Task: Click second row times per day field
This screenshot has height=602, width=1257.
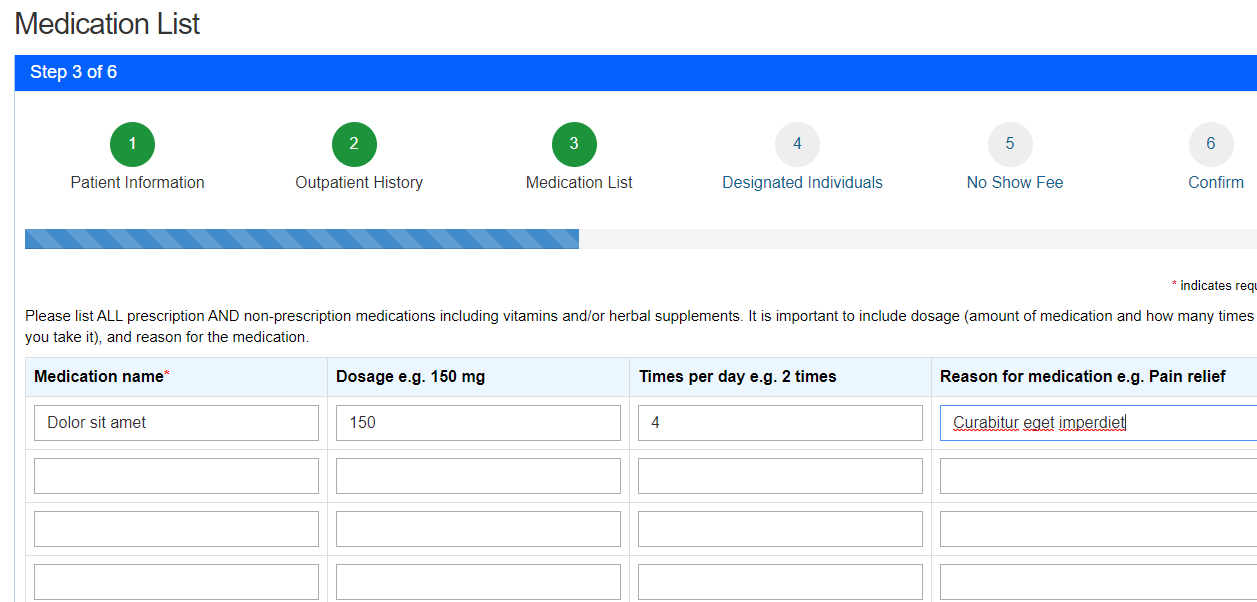Action: [780, 476]
